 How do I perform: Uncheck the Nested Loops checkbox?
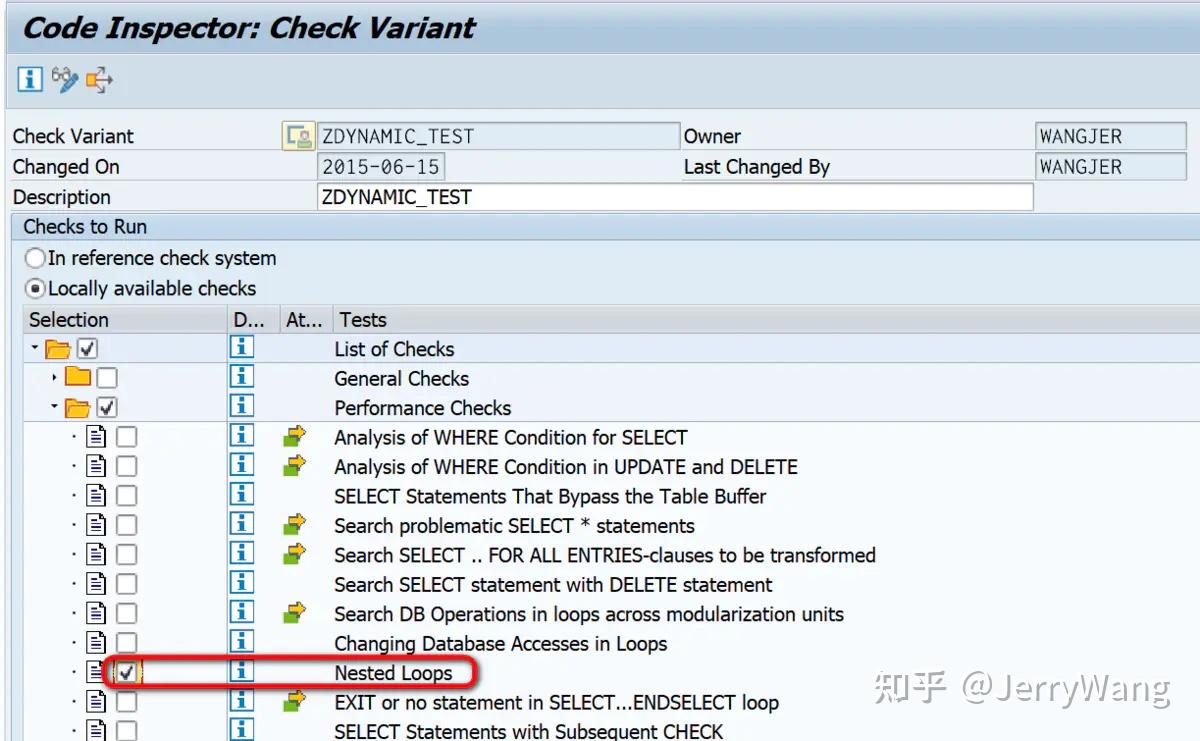(x=126, y=672)
